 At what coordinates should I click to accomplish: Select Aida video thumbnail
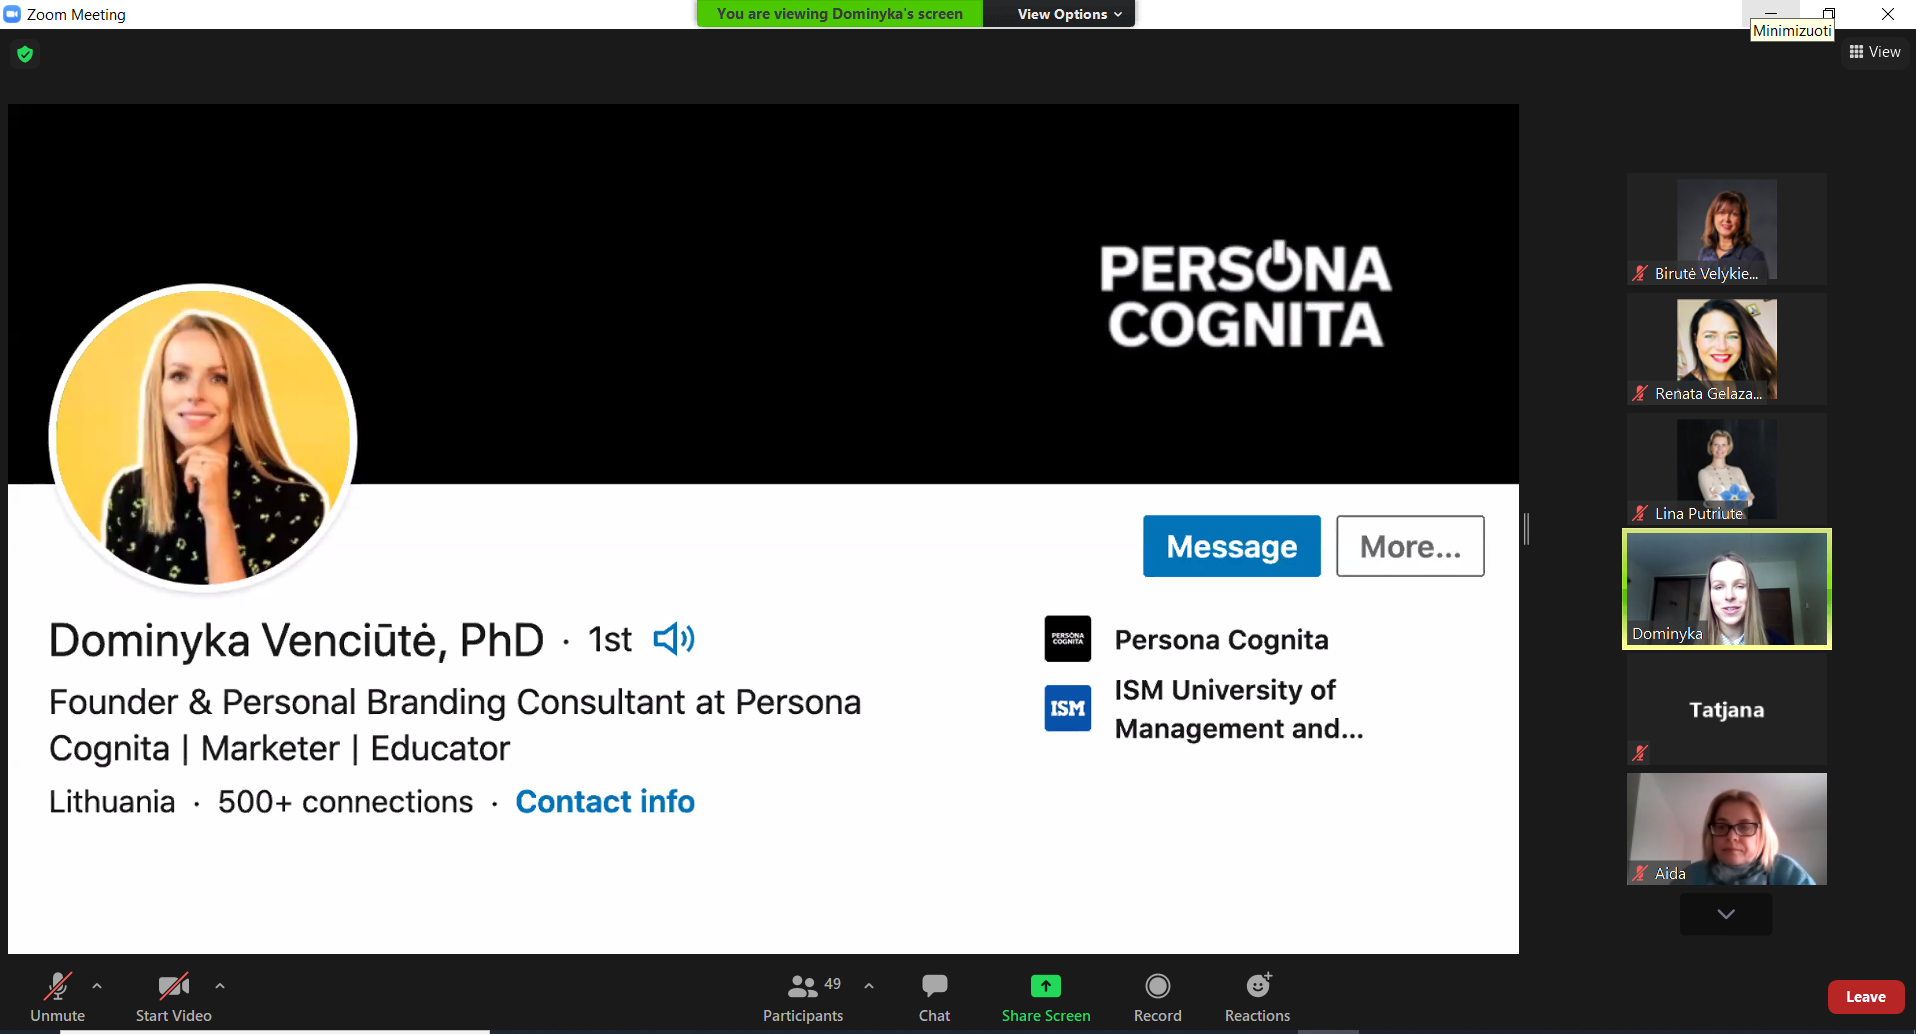(1727, 829)
